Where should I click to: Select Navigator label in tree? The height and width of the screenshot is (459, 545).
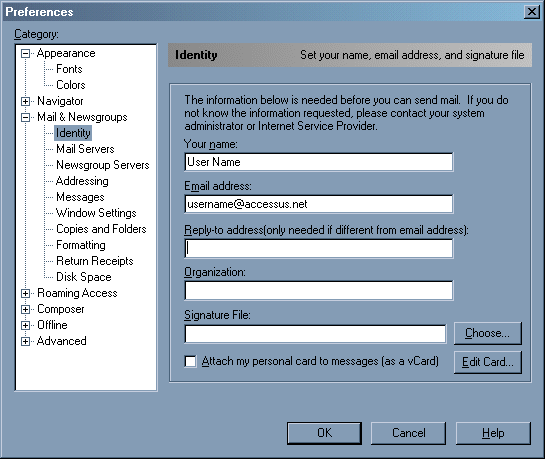coord(60,101)
